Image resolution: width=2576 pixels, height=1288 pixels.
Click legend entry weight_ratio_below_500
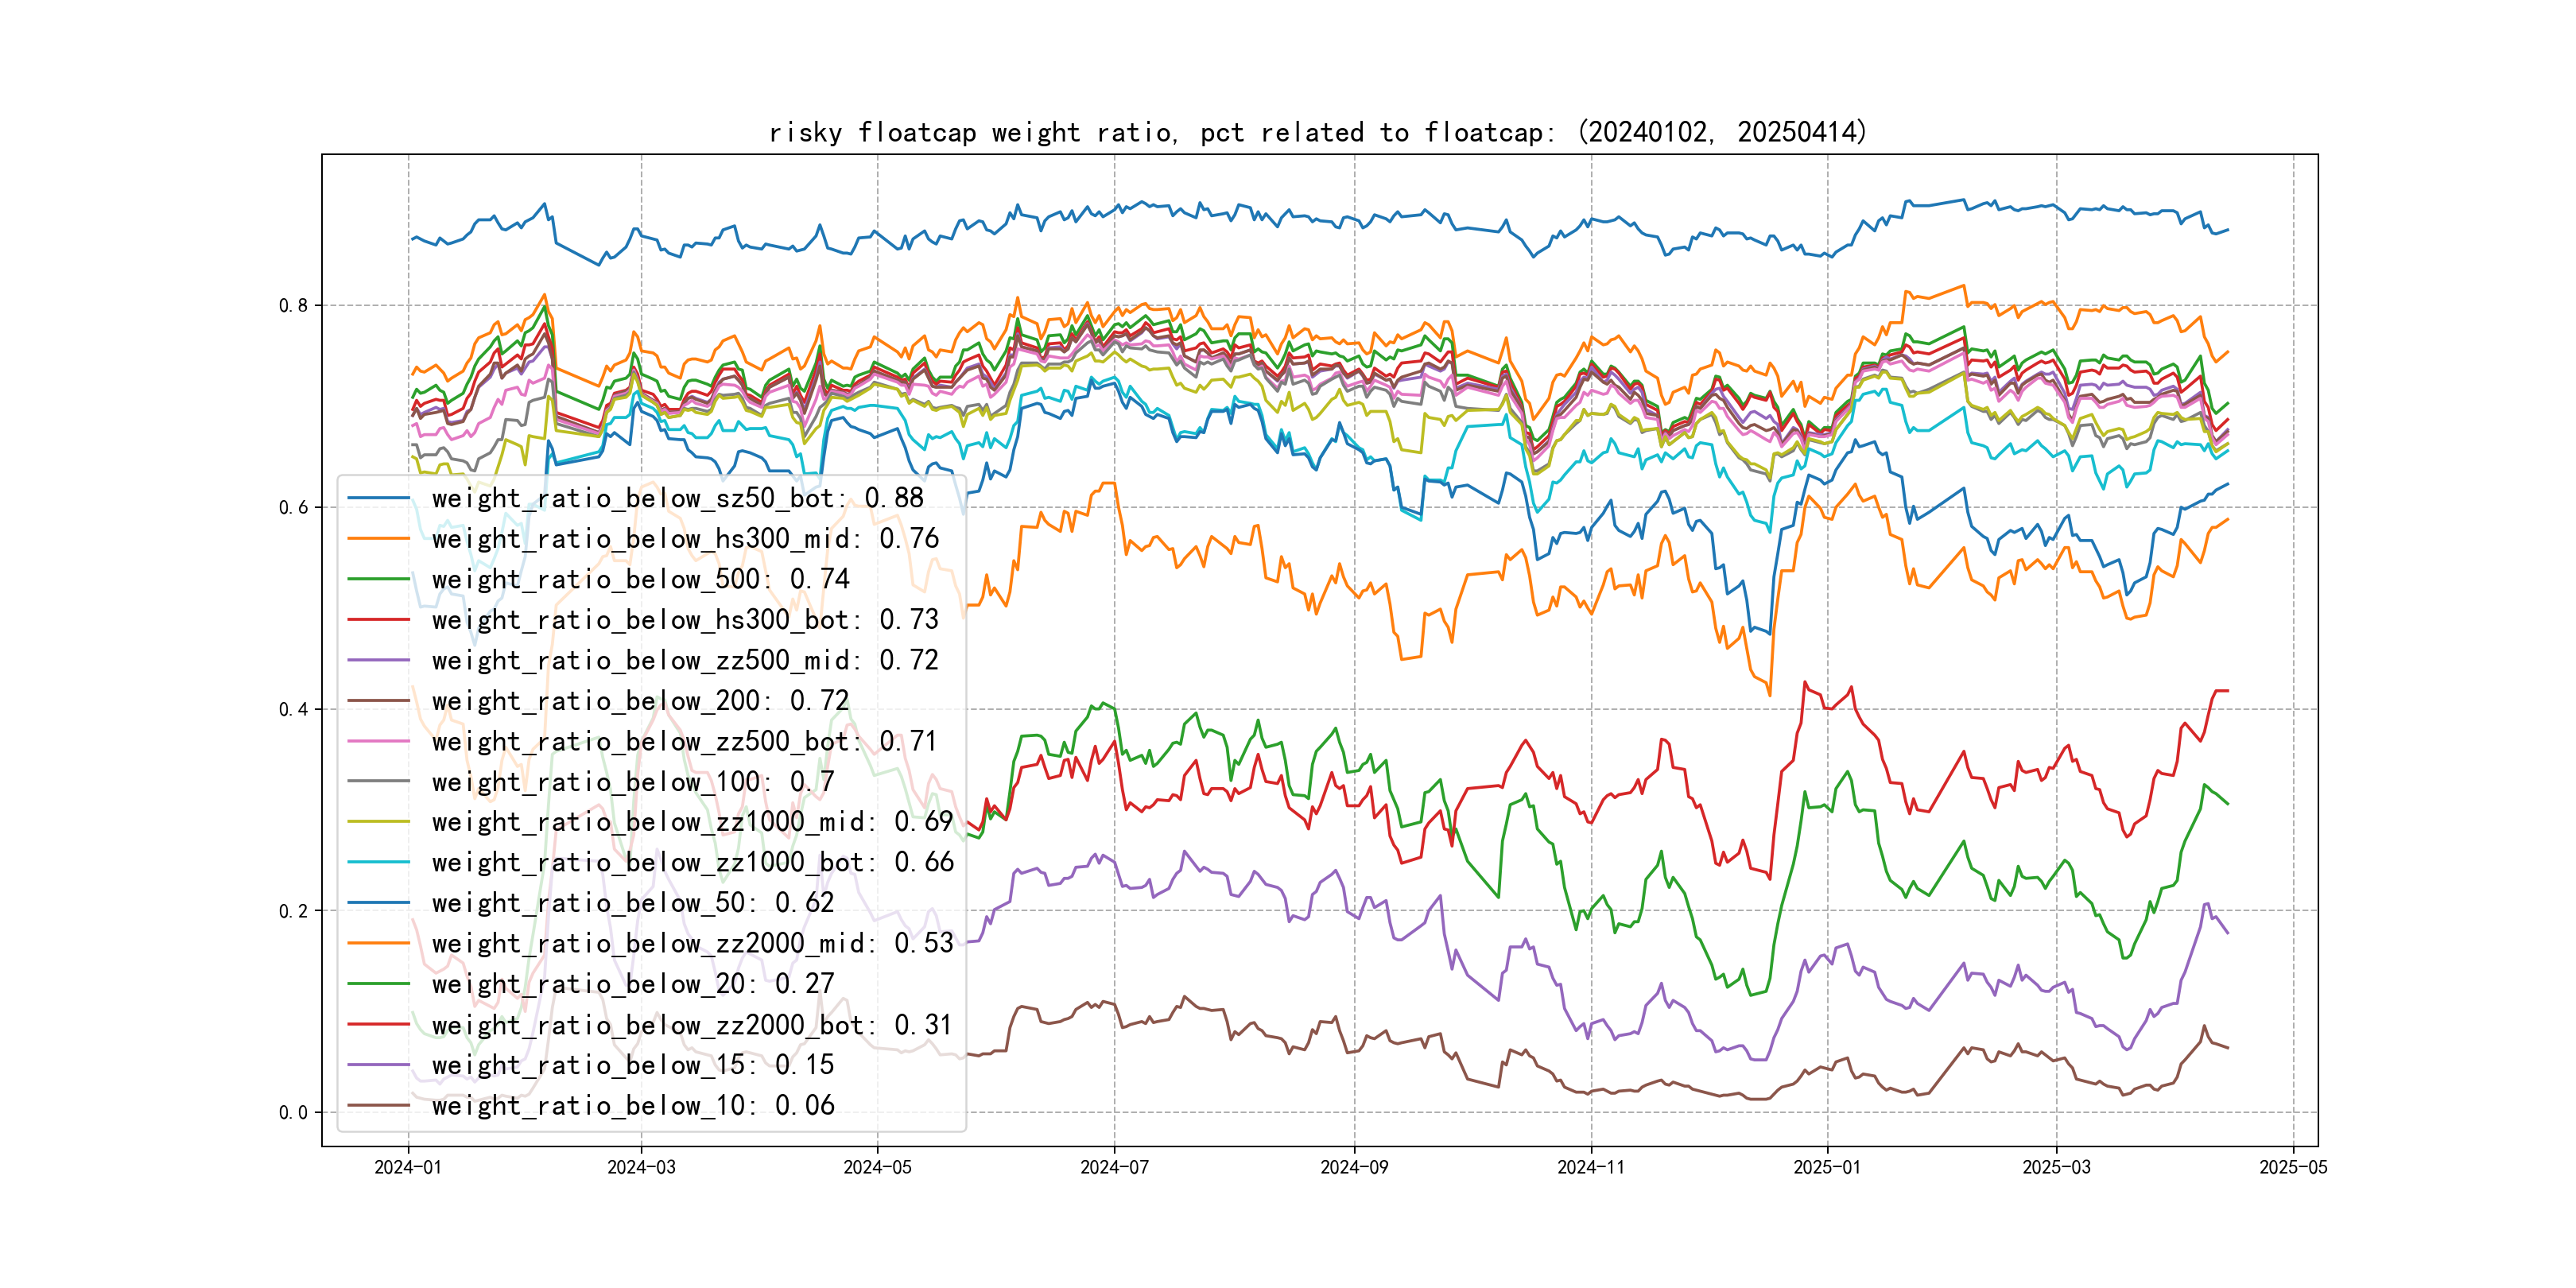[640, 579]
